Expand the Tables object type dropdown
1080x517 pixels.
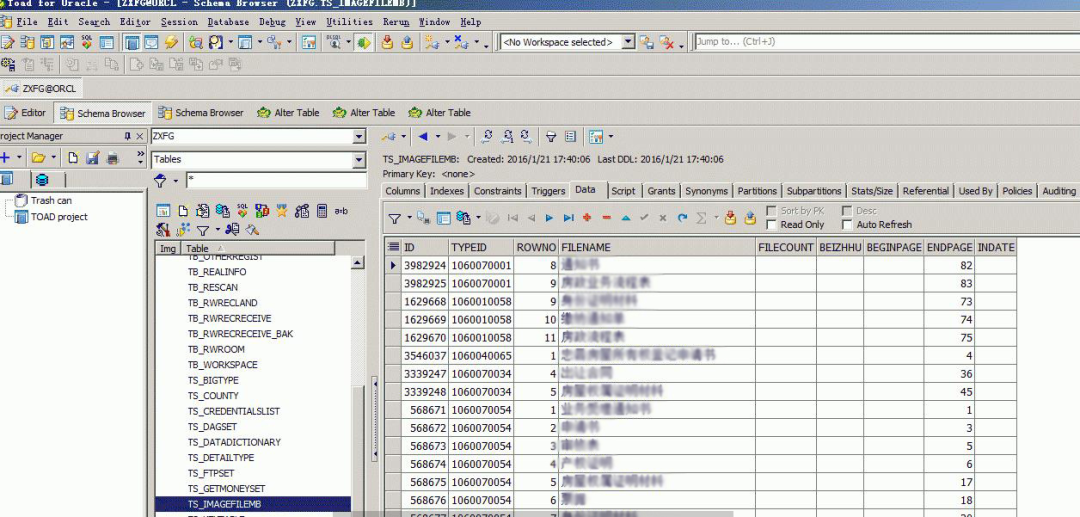359,160
